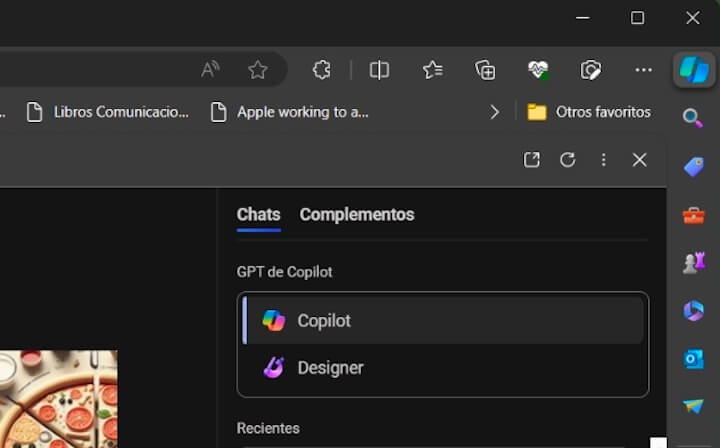Refresh the Copilot pane
The width and height of the screenshot is (720, 448).
point(568,160)
